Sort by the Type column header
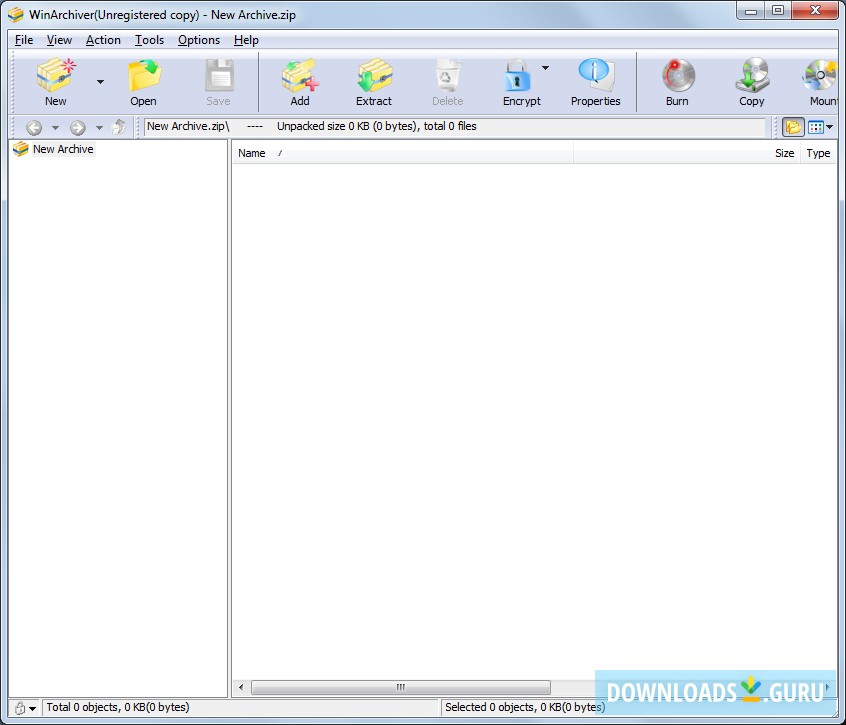Screen dimensions: 846x725 click(x=818, y=153)
